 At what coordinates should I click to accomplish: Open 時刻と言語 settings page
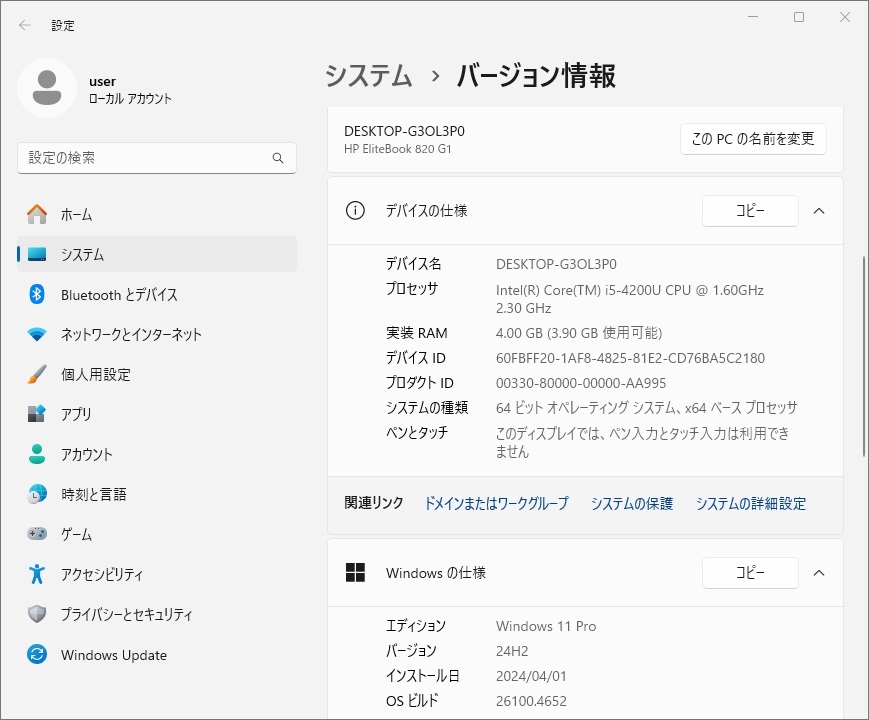tap(157, 494)
